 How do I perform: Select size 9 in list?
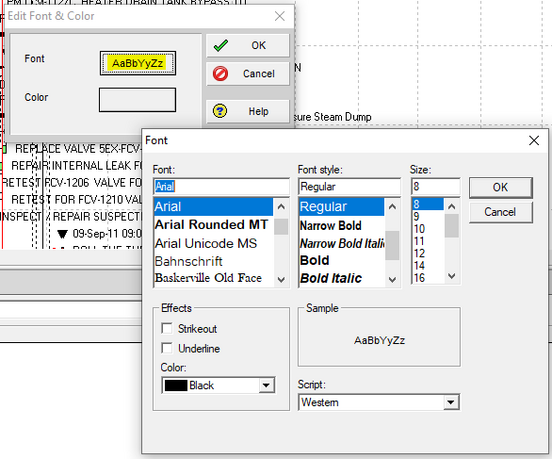pos(428,216)
